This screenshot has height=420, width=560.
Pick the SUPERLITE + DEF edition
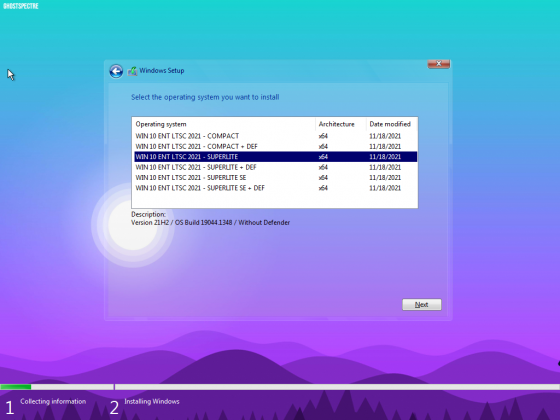275,167
